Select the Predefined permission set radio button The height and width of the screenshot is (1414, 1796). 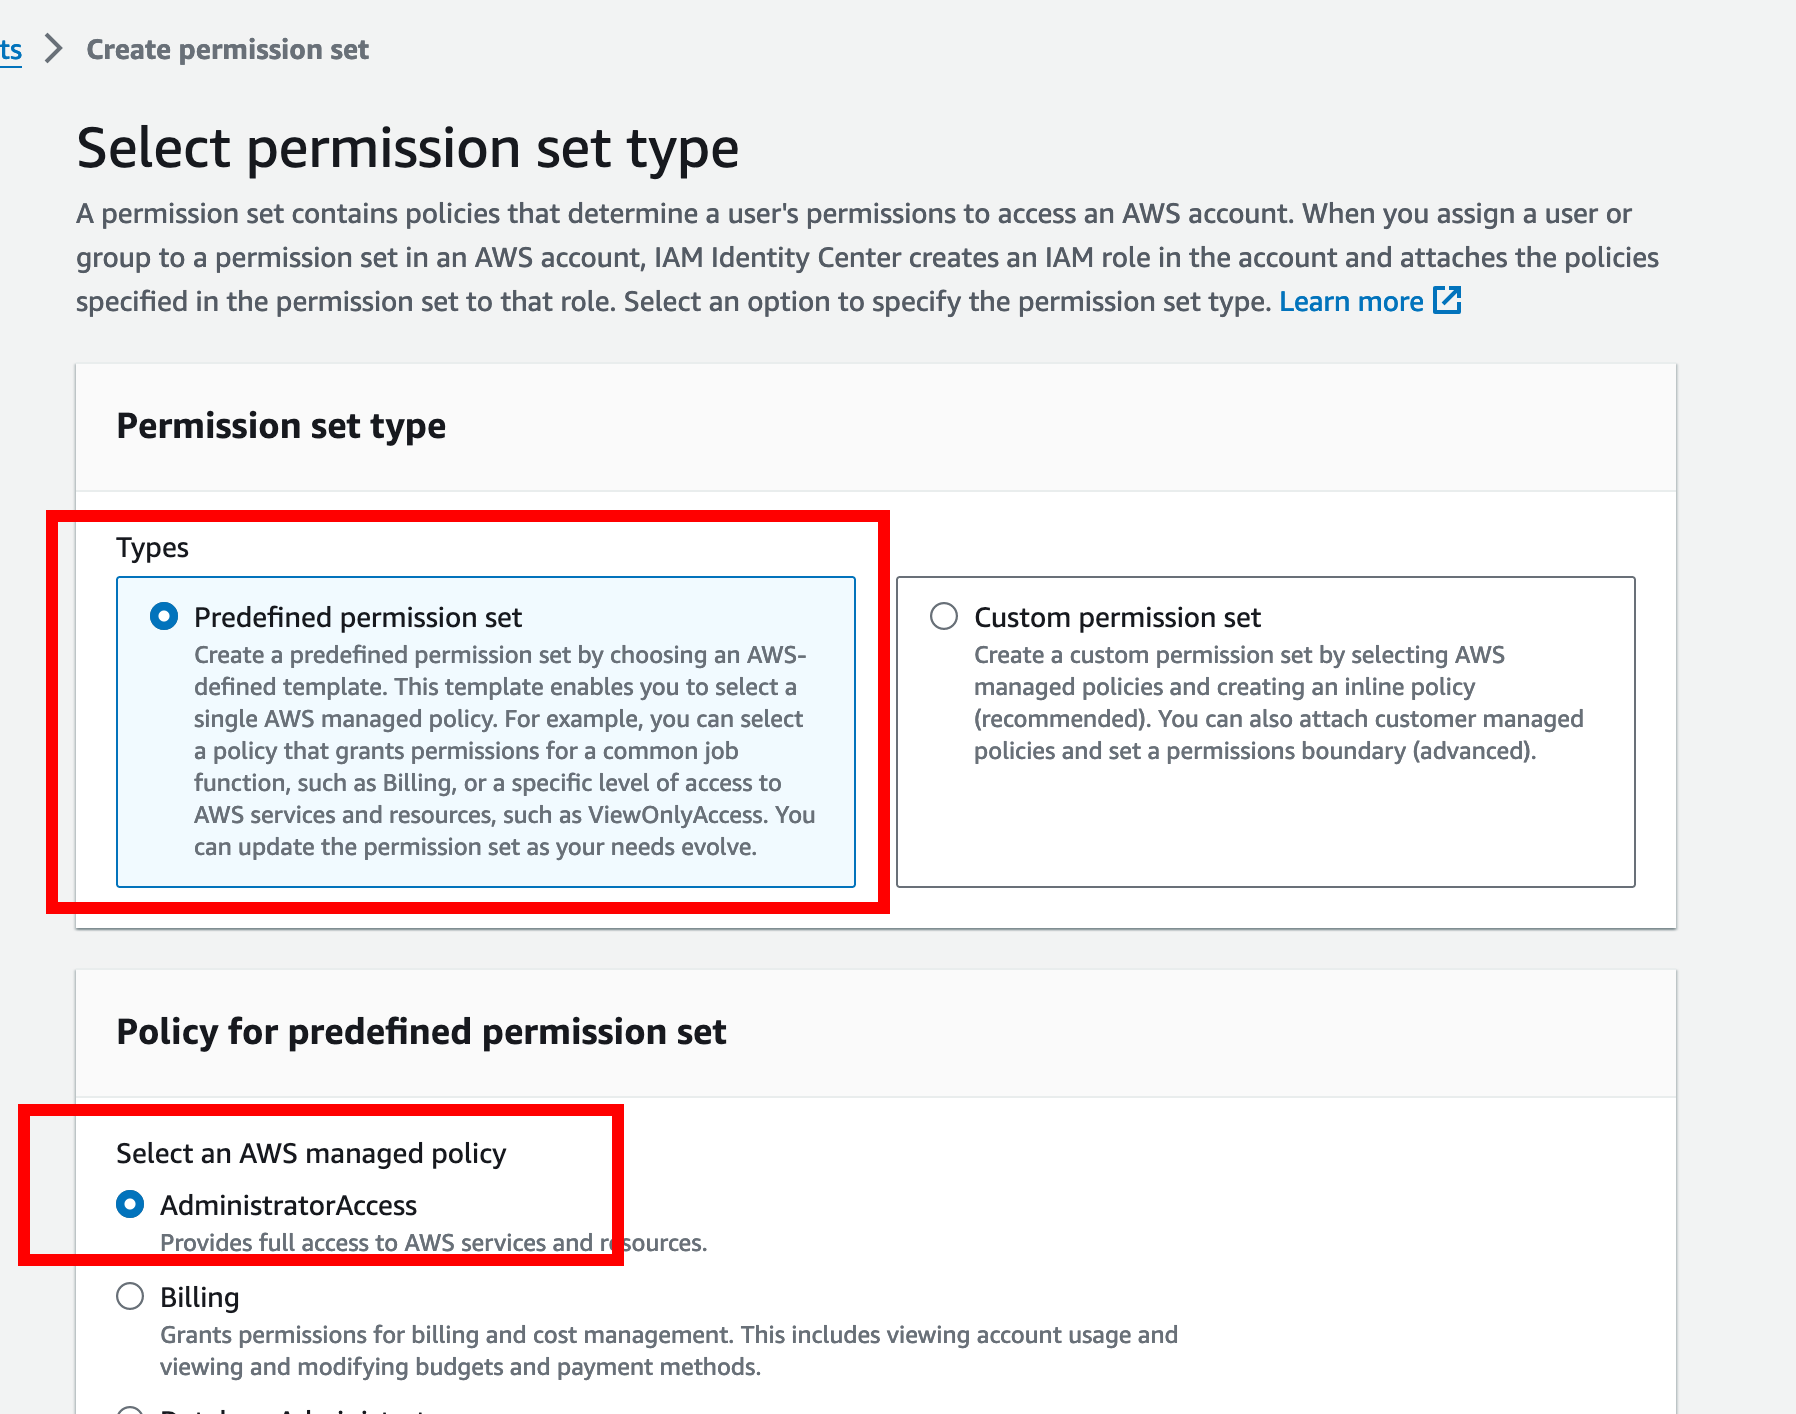click(x=164, y=616)
